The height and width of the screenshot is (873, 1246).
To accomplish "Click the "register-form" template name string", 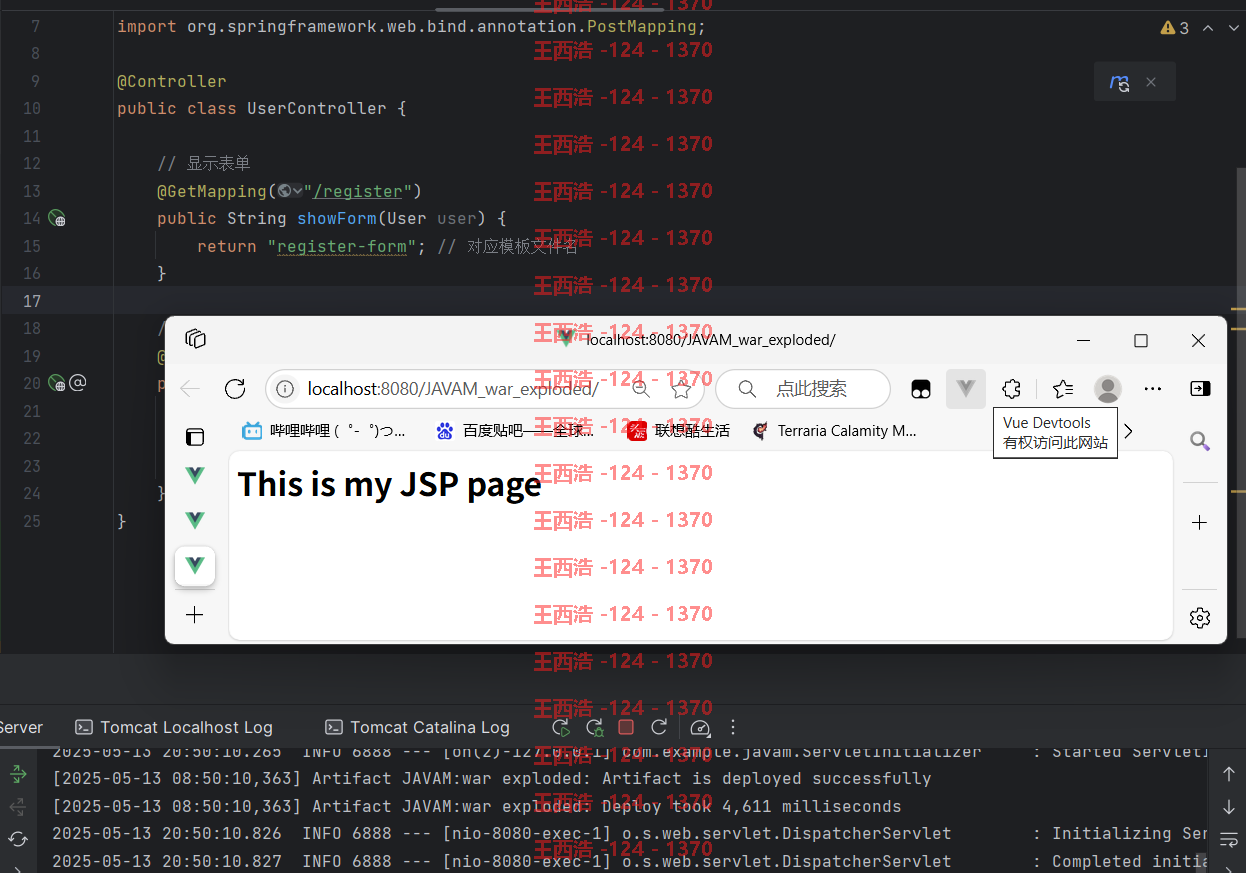I will 342,246.
